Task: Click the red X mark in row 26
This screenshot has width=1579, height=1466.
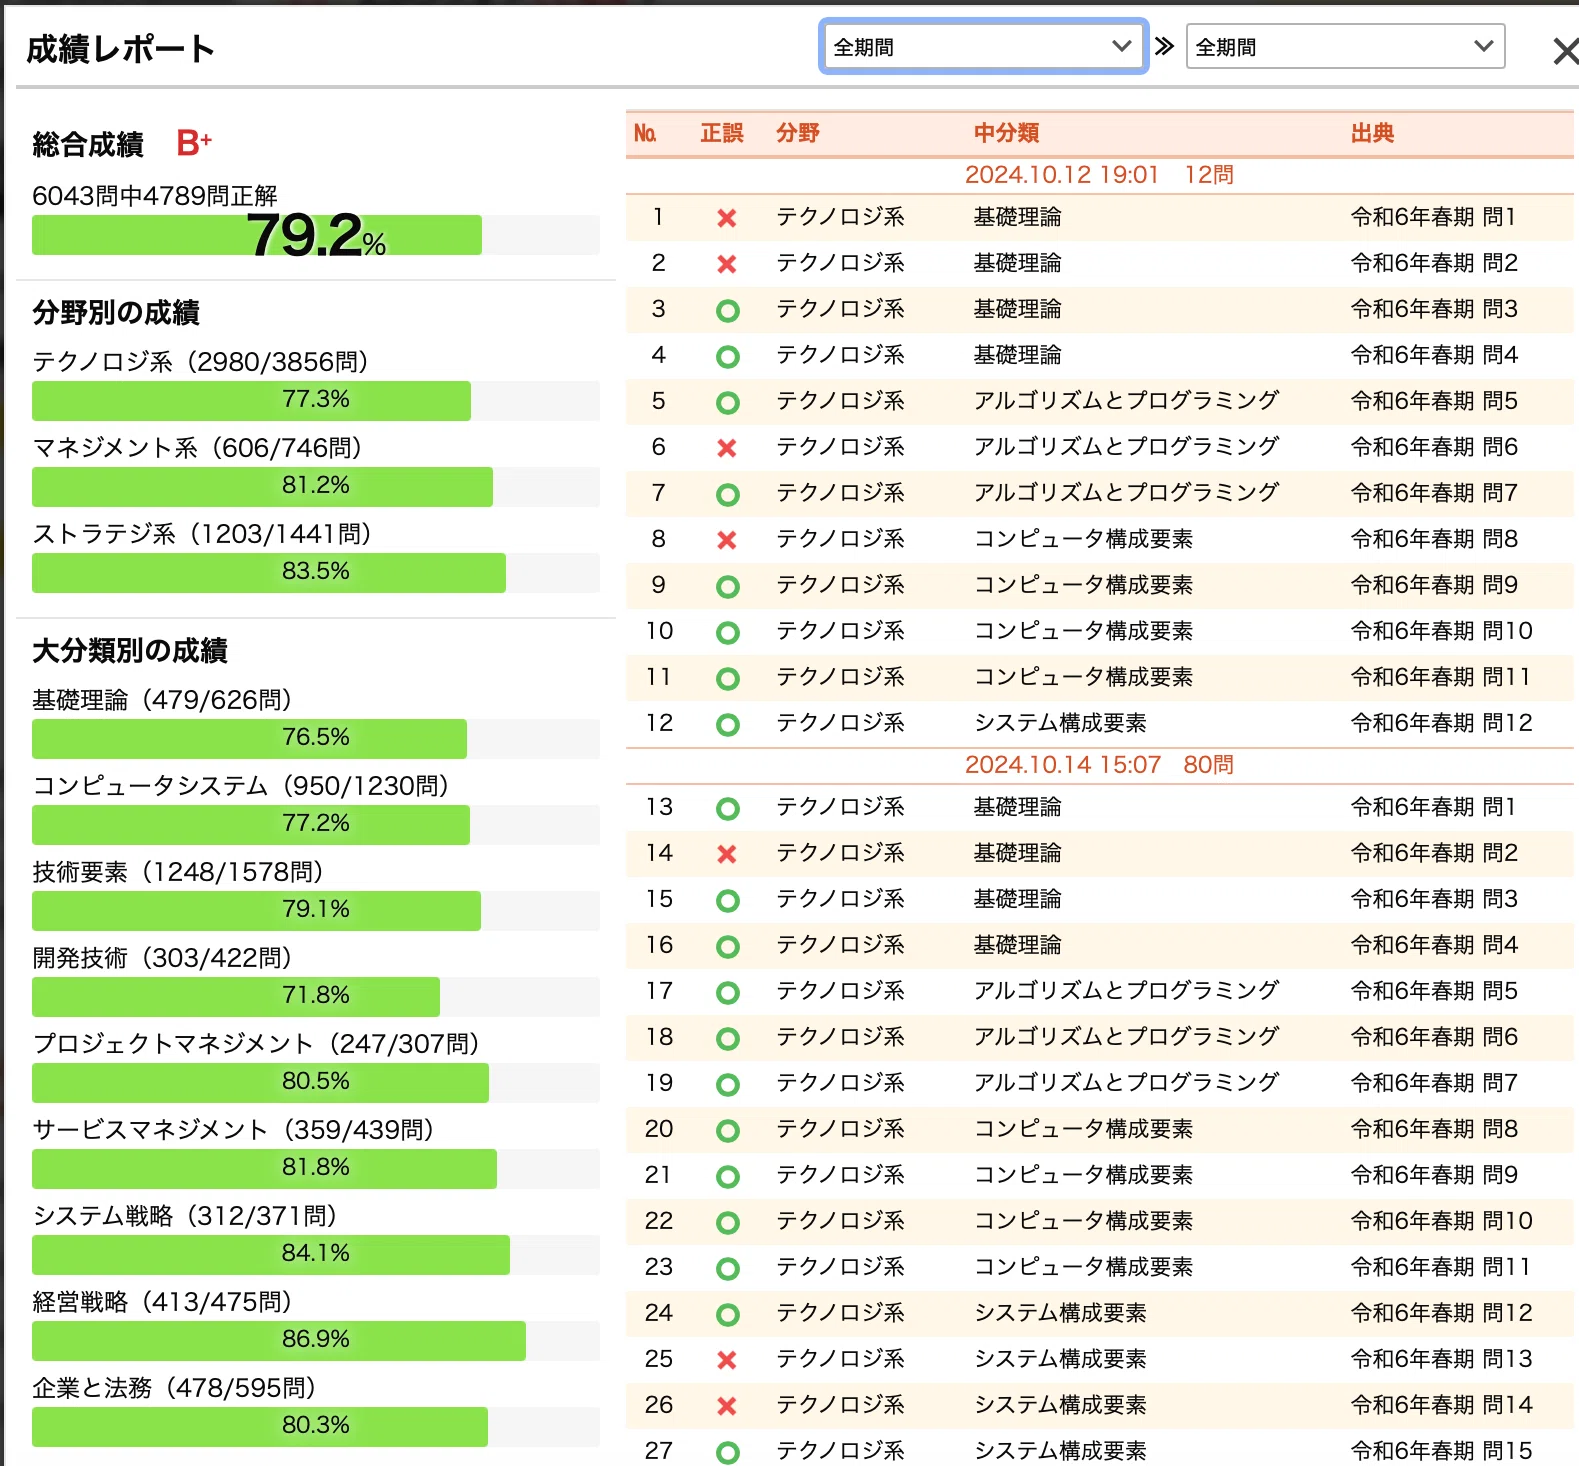Action: pos(727,1406)
